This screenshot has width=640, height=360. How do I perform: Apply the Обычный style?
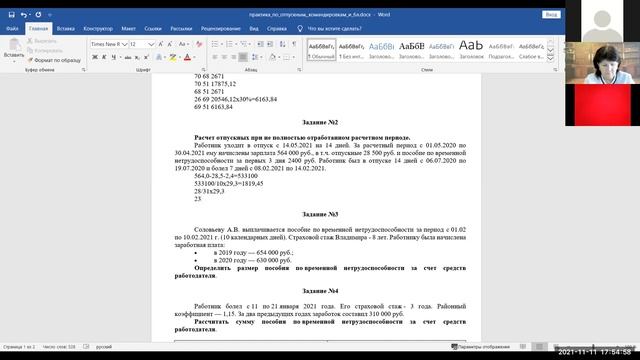click(x=322, y=50)
